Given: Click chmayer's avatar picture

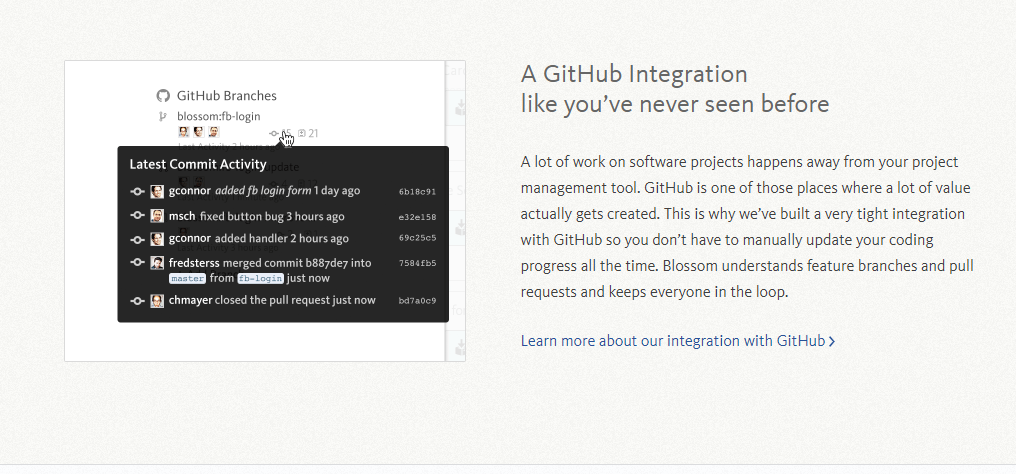Looking at the screenshot, I should coord(157,300).
